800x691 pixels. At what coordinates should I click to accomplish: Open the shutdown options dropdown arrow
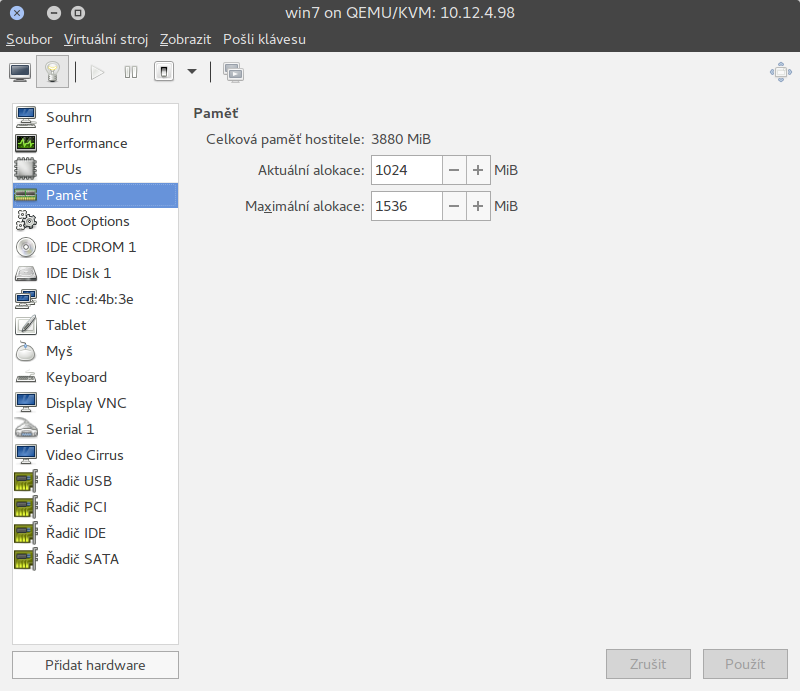click(x=192, y=72)
